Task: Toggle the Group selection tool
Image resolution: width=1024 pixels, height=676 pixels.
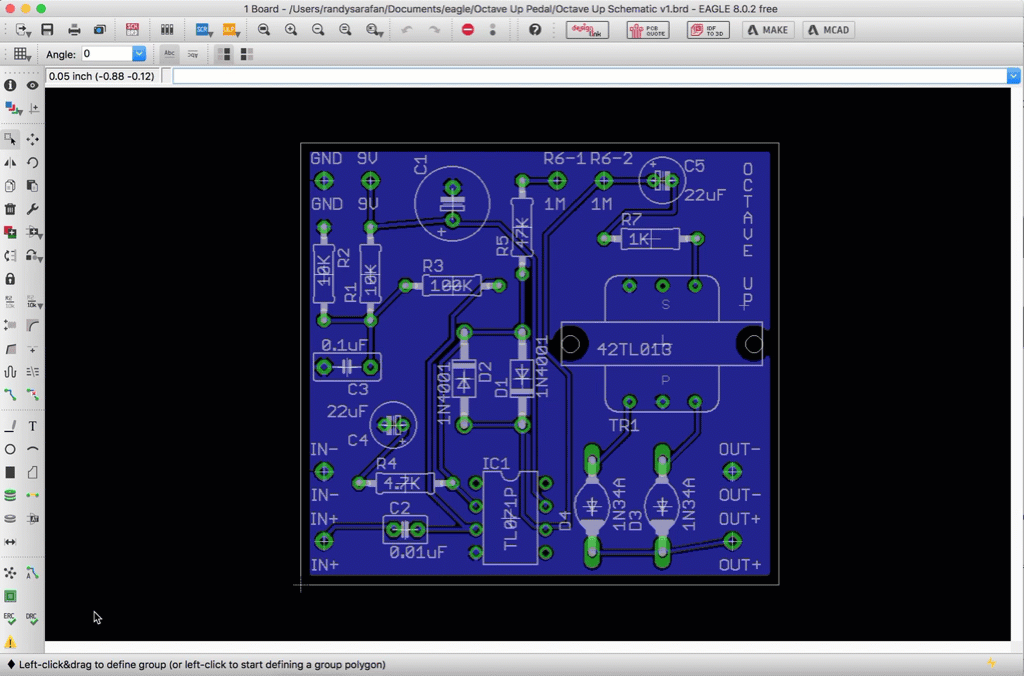Action: [10, 139]
